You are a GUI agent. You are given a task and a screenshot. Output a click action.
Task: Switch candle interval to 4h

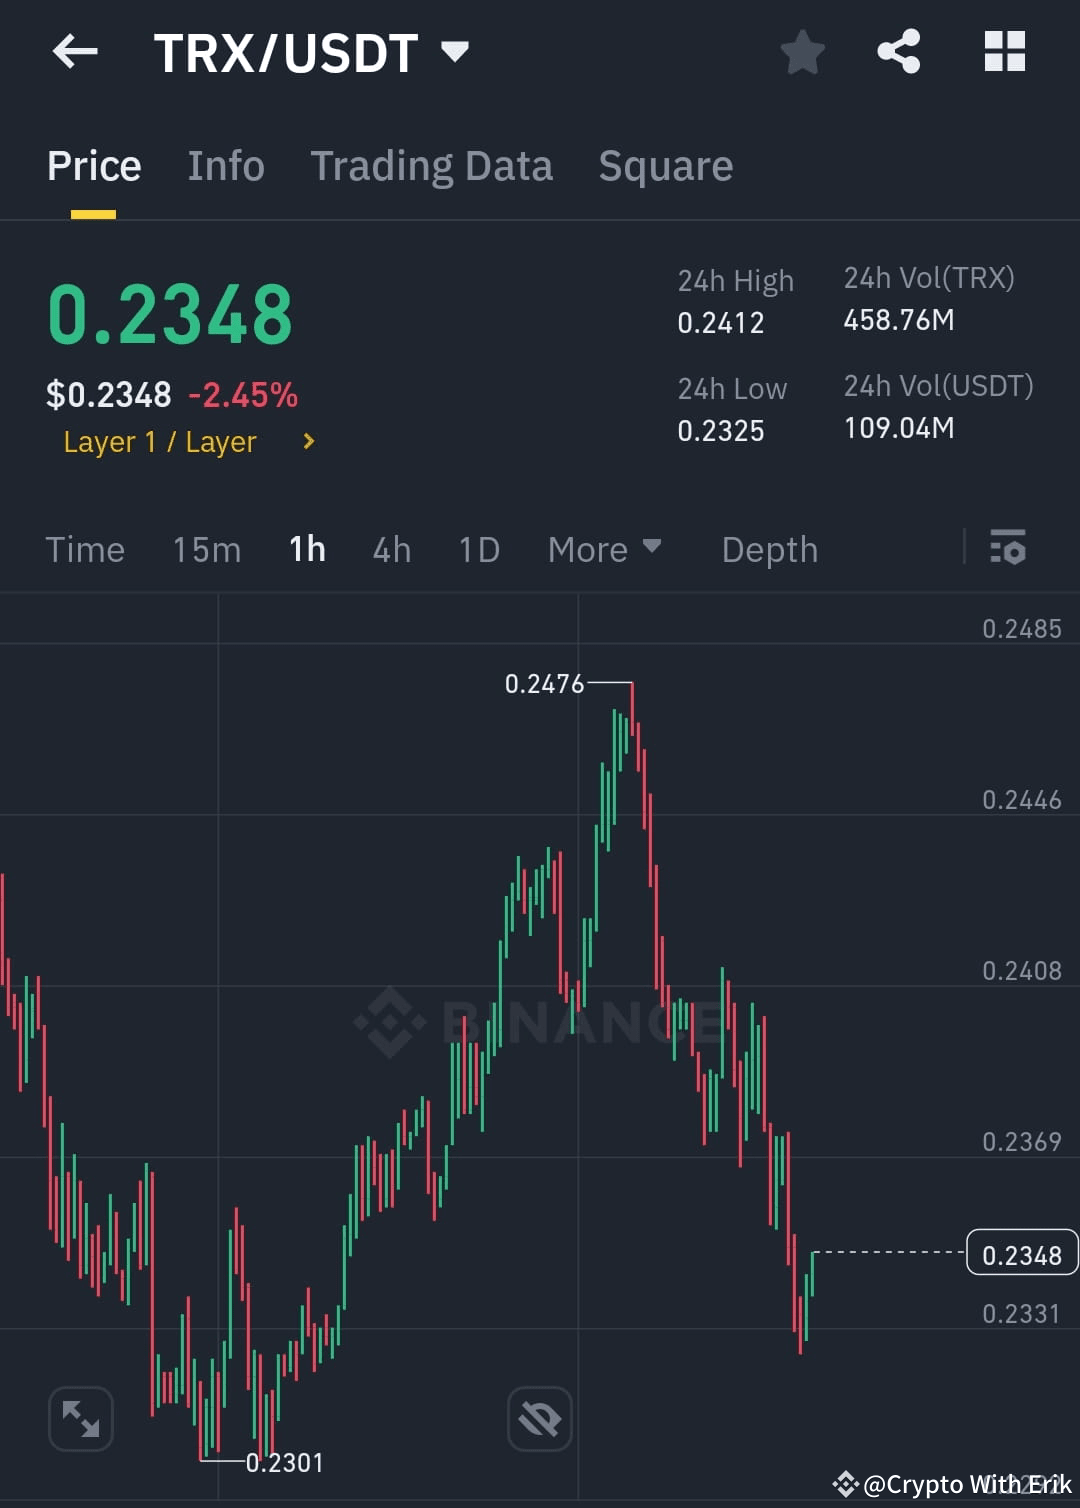(x=391, y=549)
